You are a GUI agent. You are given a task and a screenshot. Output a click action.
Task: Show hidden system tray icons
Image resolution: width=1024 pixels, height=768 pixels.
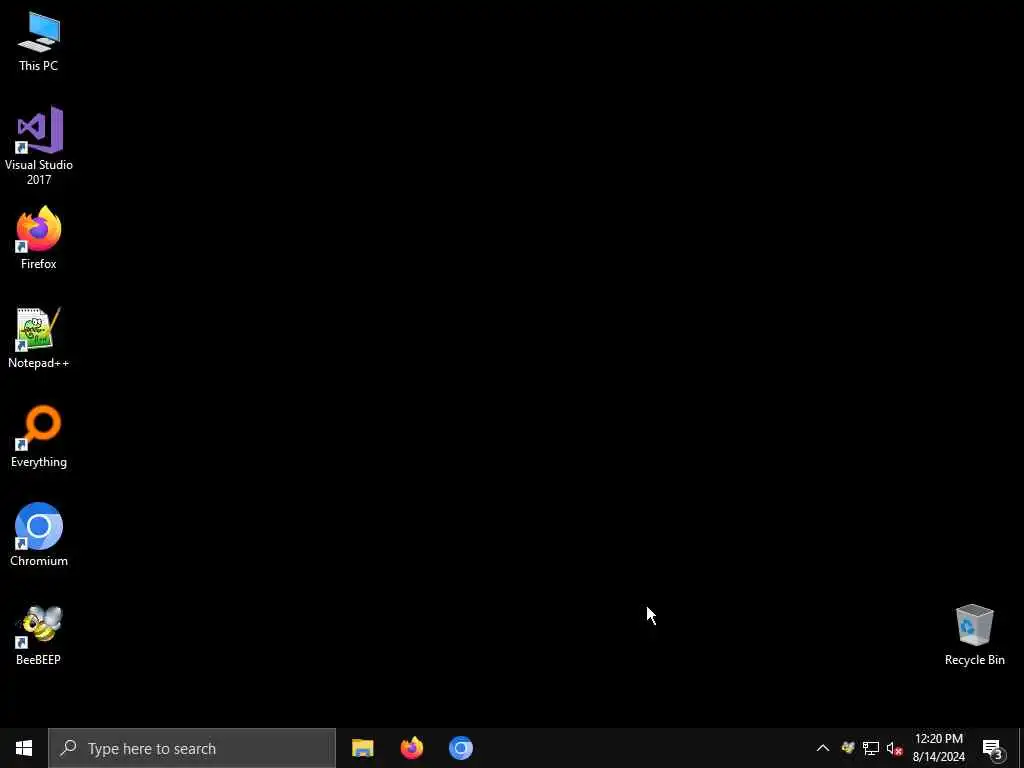coord(823,748)
